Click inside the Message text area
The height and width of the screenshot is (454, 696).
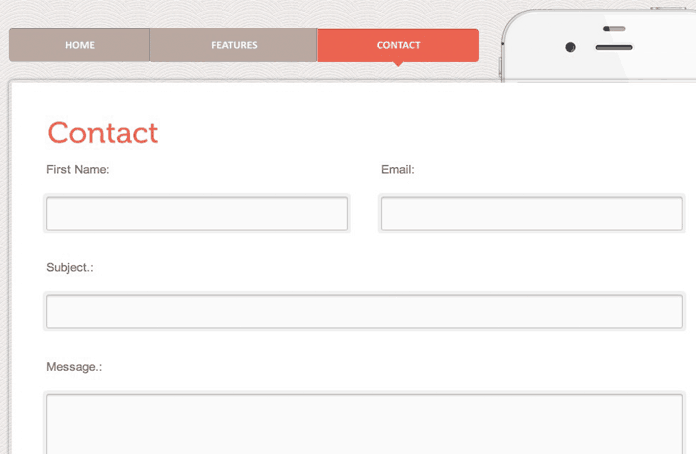[x=364, y=424]
